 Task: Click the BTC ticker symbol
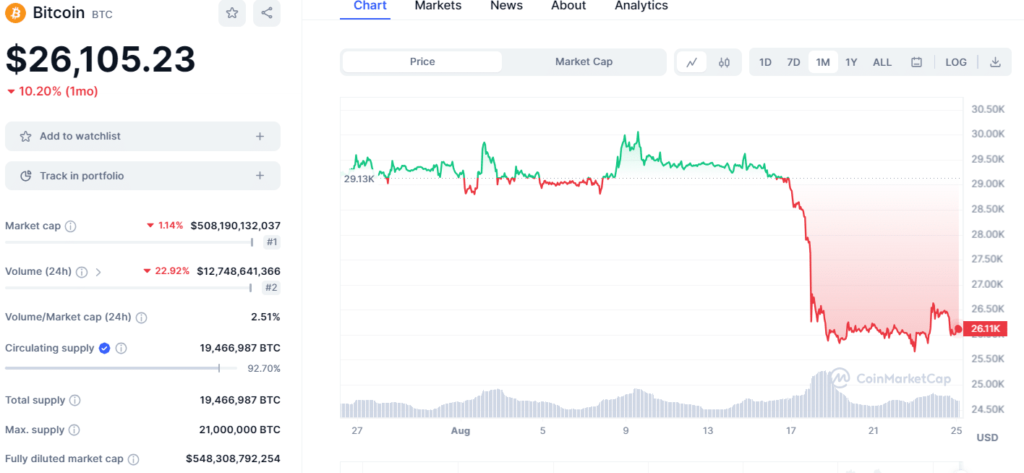point(102,14)
